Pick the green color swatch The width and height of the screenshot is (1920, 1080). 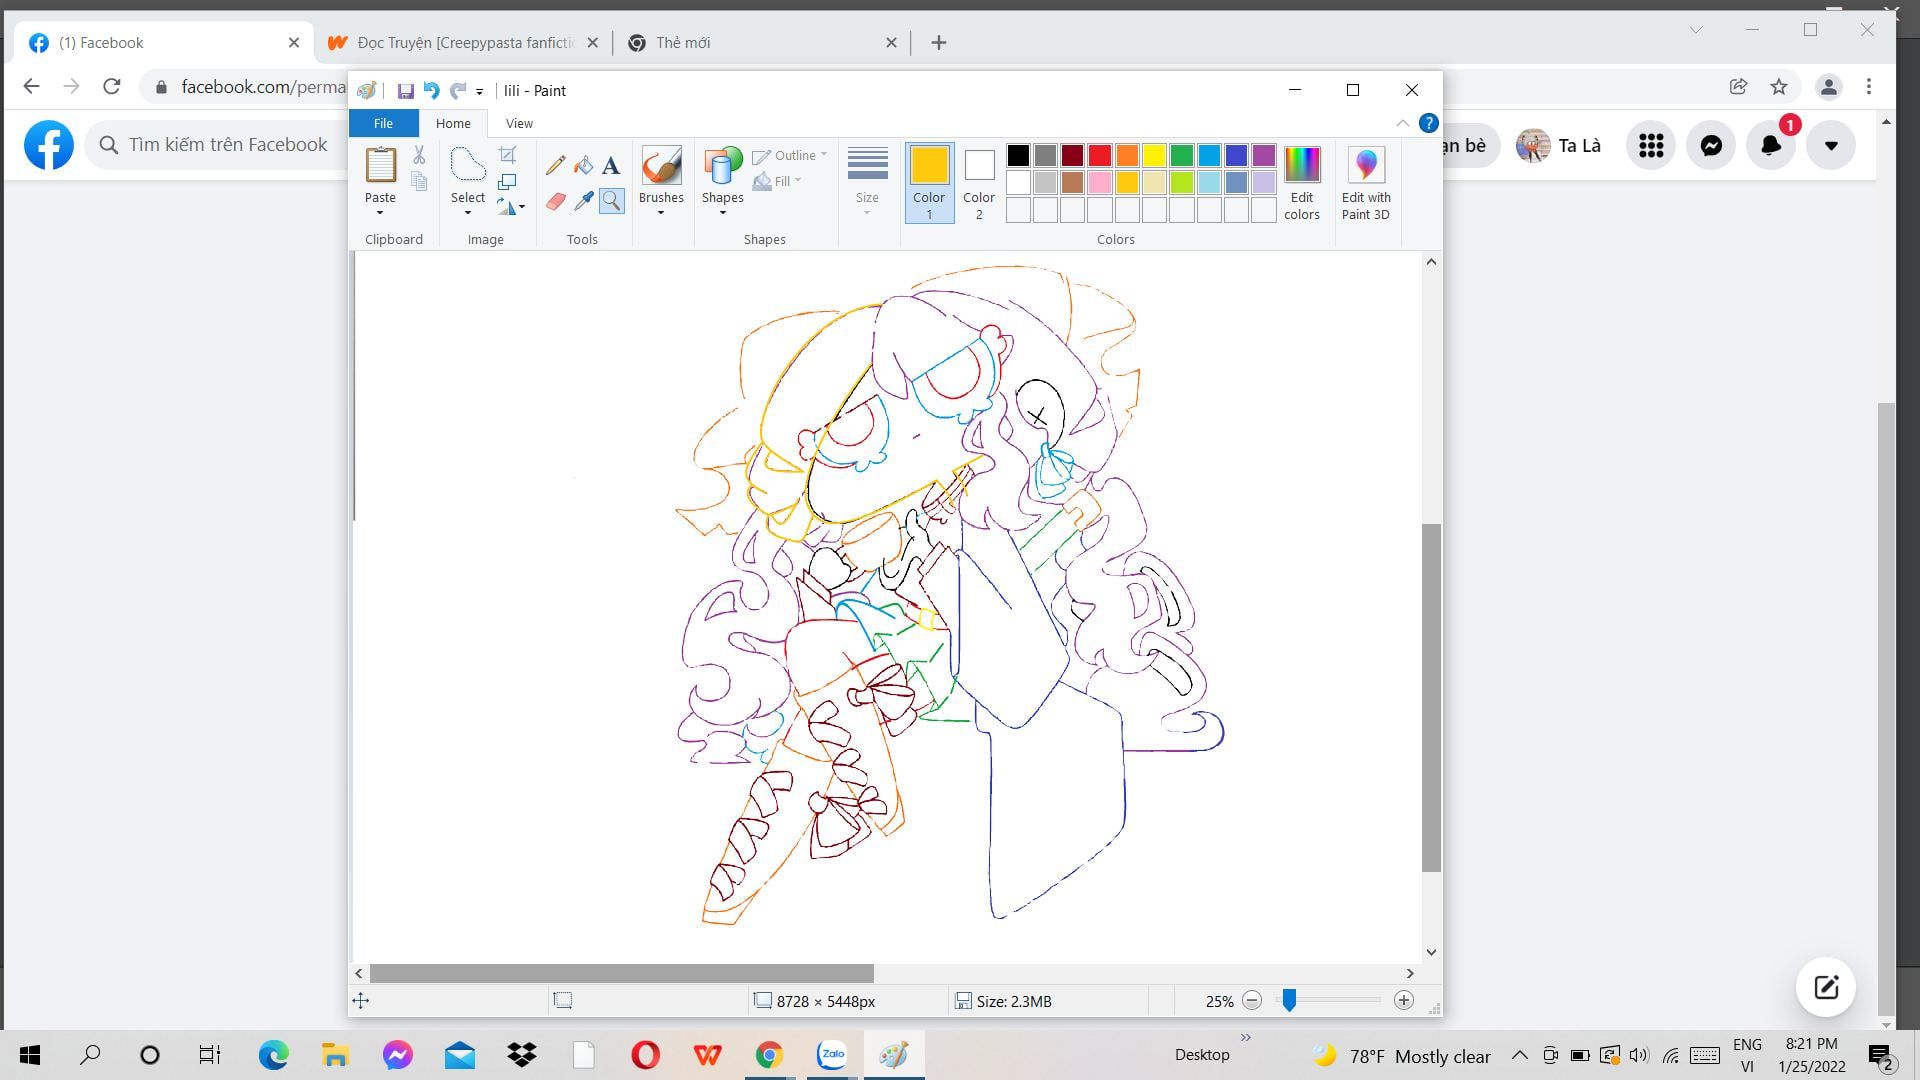coord(1182,155)
